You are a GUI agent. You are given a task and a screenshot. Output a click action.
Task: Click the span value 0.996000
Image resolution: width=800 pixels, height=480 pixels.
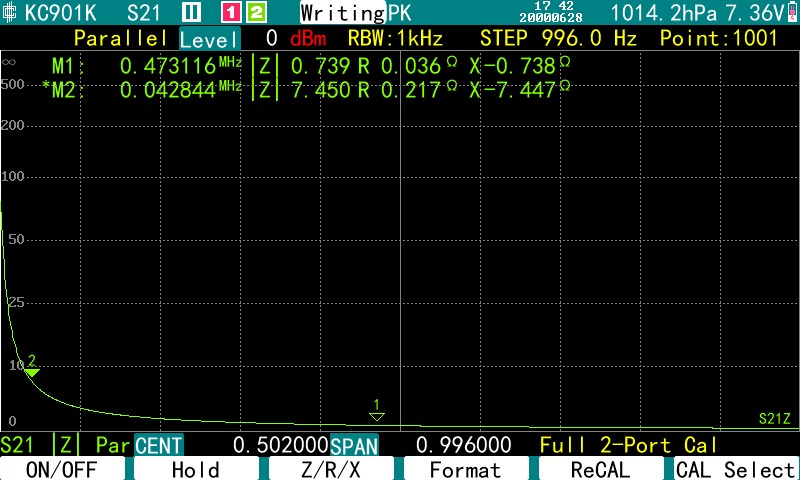pos(463,445)
